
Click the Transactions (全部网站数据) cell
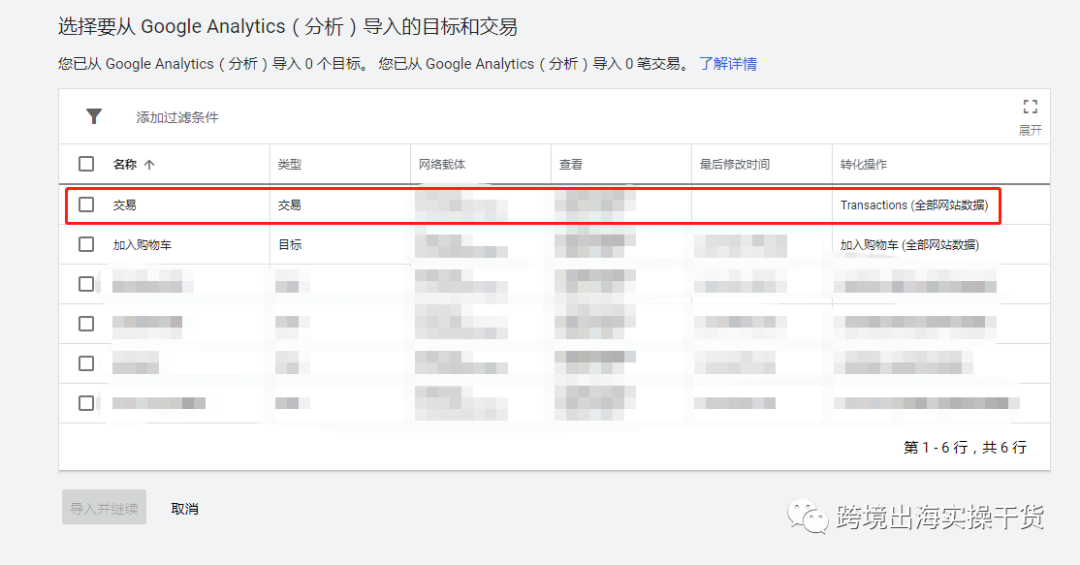[914, 205]
